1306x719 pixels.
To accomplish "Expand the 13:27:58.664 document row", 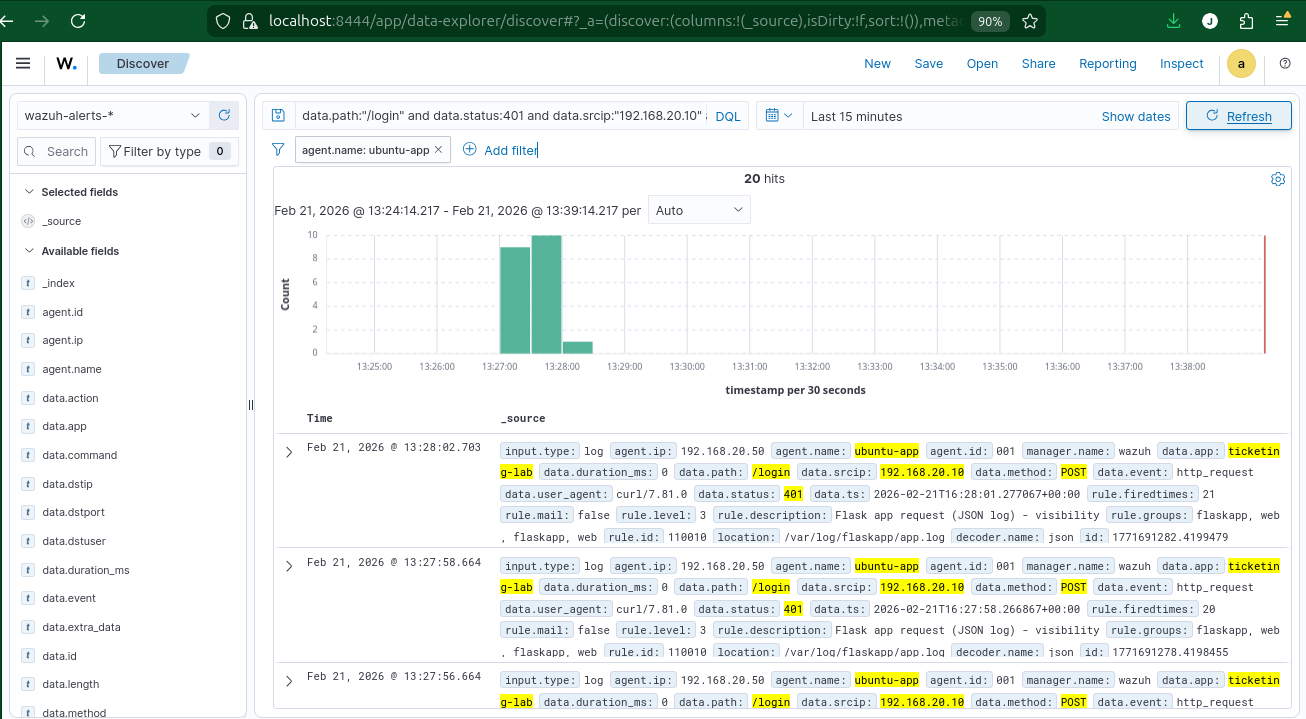I will [289, 566].
